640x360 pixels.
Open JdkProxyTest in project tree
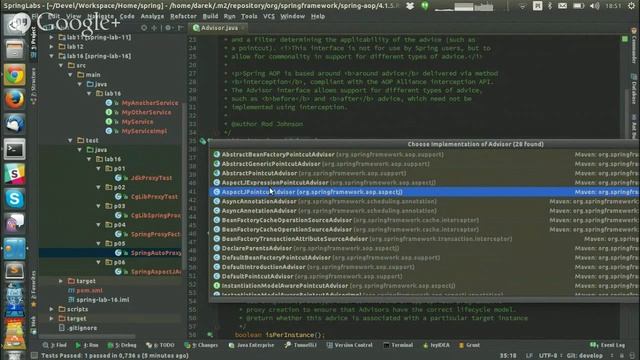click(151, 178)
